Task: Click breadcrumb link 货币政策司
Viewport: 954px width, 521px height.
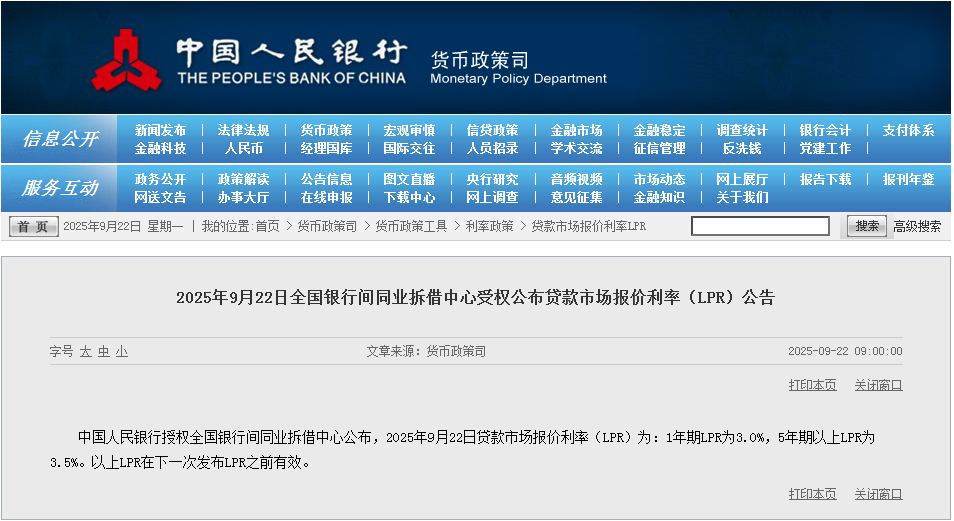Action: 327,226
